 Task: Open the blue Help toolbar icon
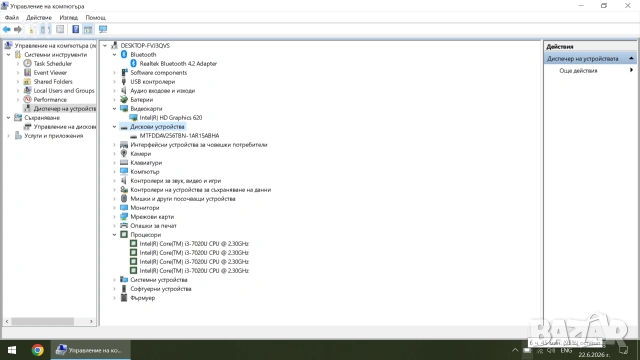[76, 29]
